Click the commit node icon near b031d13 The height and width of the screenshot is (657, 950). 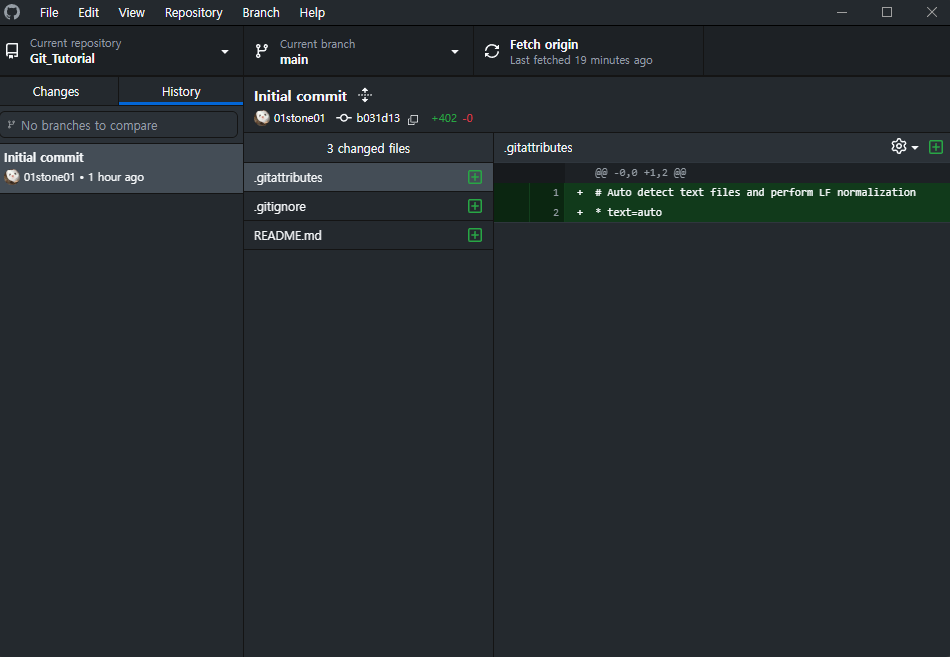coord(344,118)
